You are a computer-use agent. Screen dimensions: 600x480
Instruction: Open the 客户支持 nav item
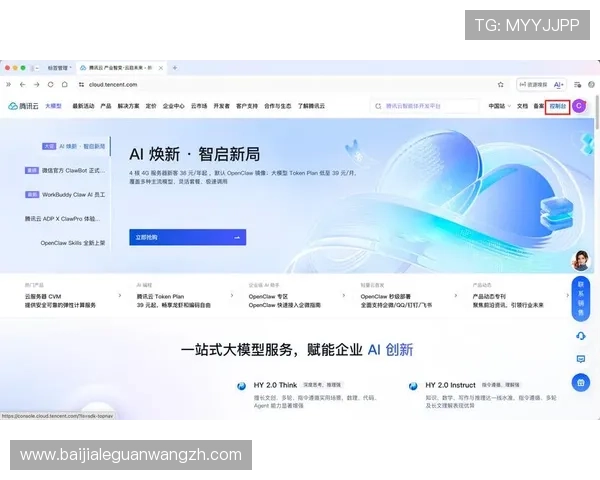247,106
